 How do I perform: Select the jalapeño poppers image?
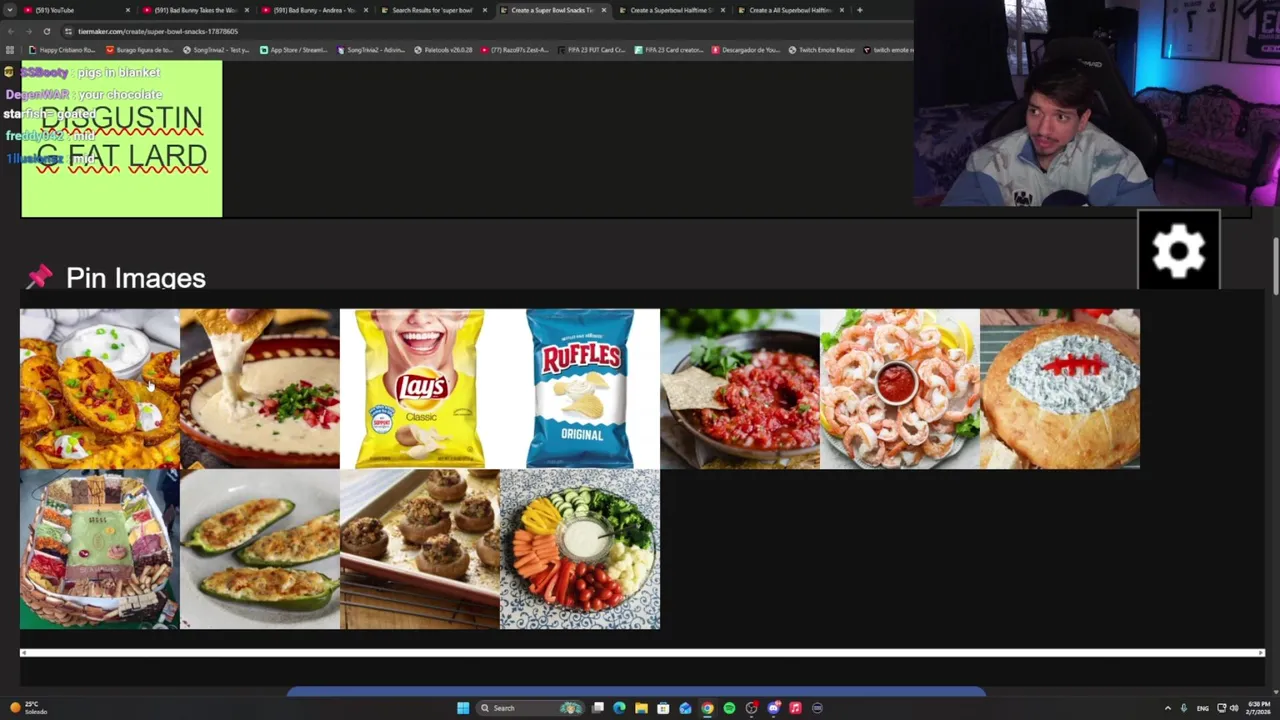(x=260, y=549)
